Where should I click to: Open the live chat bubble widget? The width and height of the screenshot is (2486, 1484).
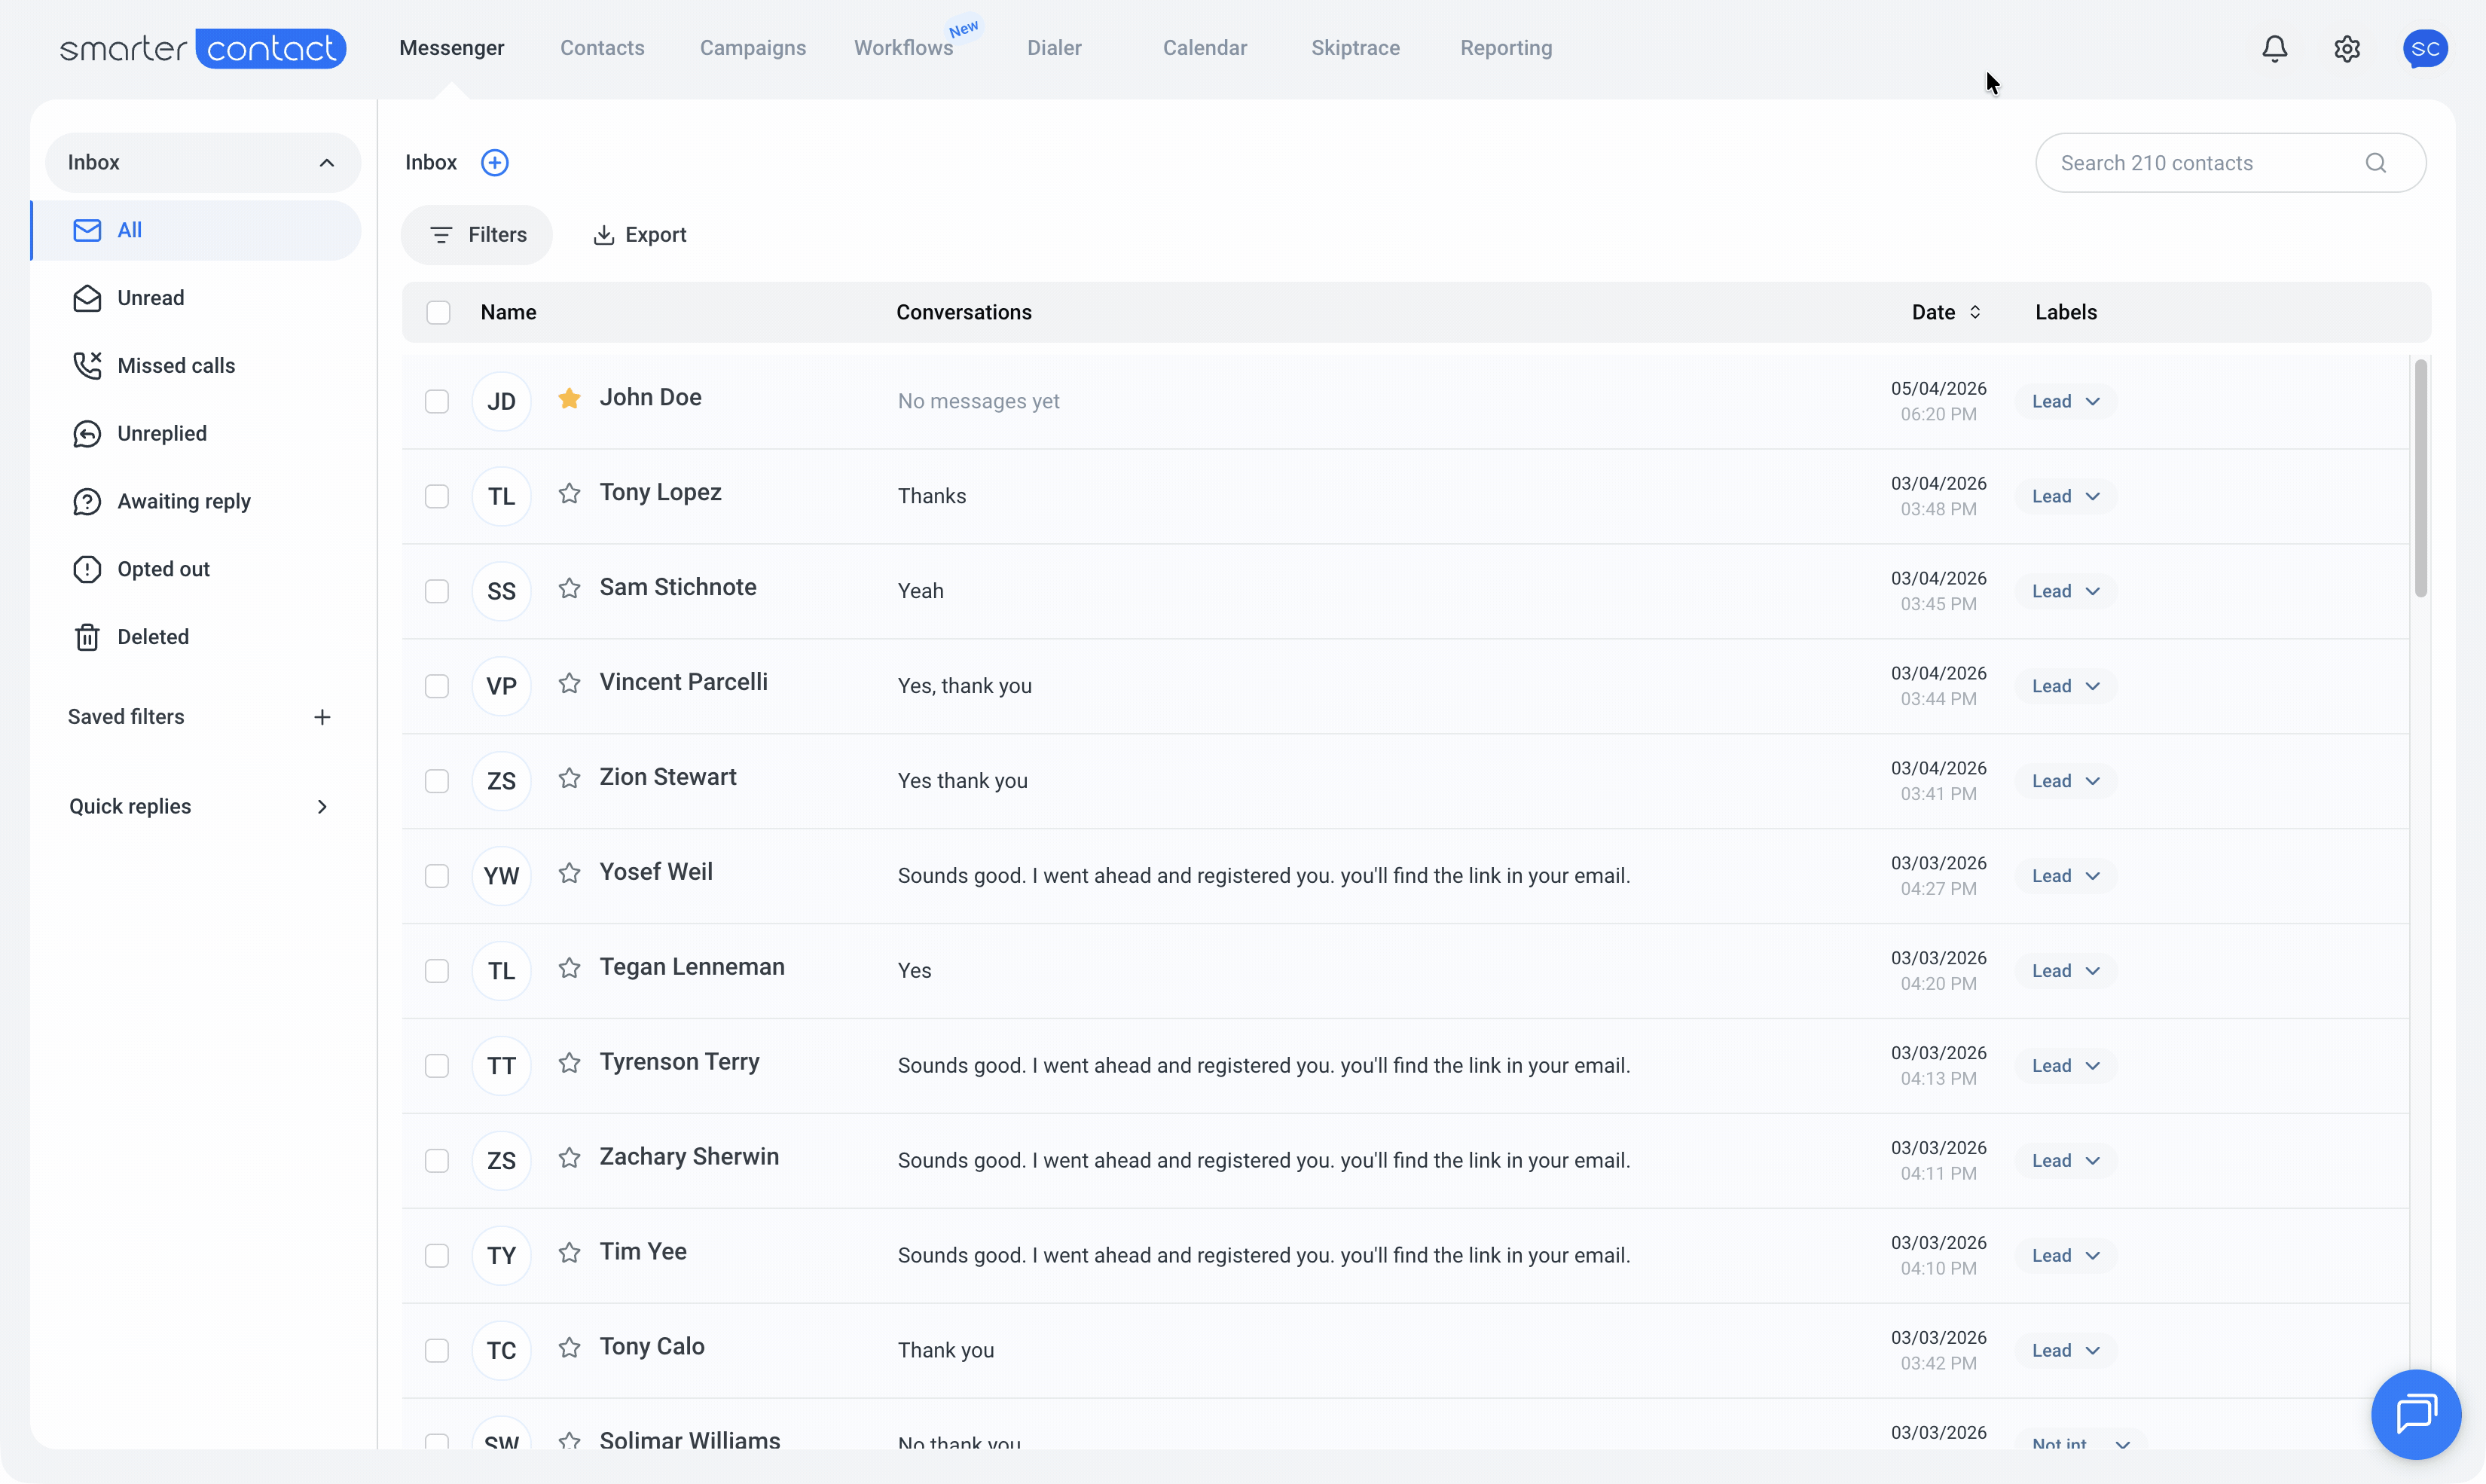2415,1414
